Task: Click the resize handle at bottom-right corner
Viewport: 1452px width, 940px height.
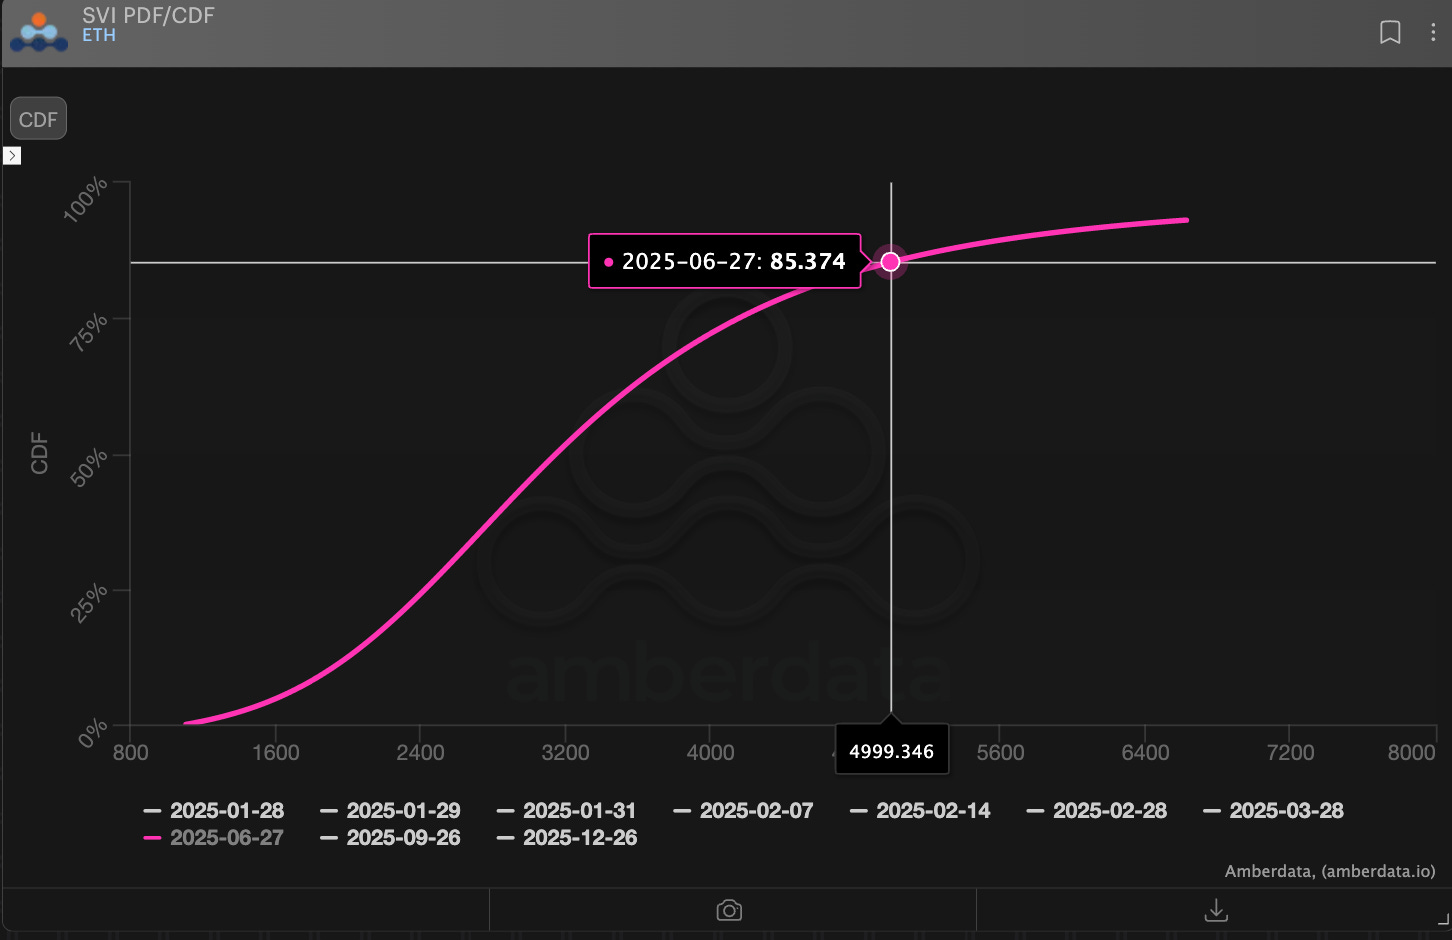Action: 1443,918
